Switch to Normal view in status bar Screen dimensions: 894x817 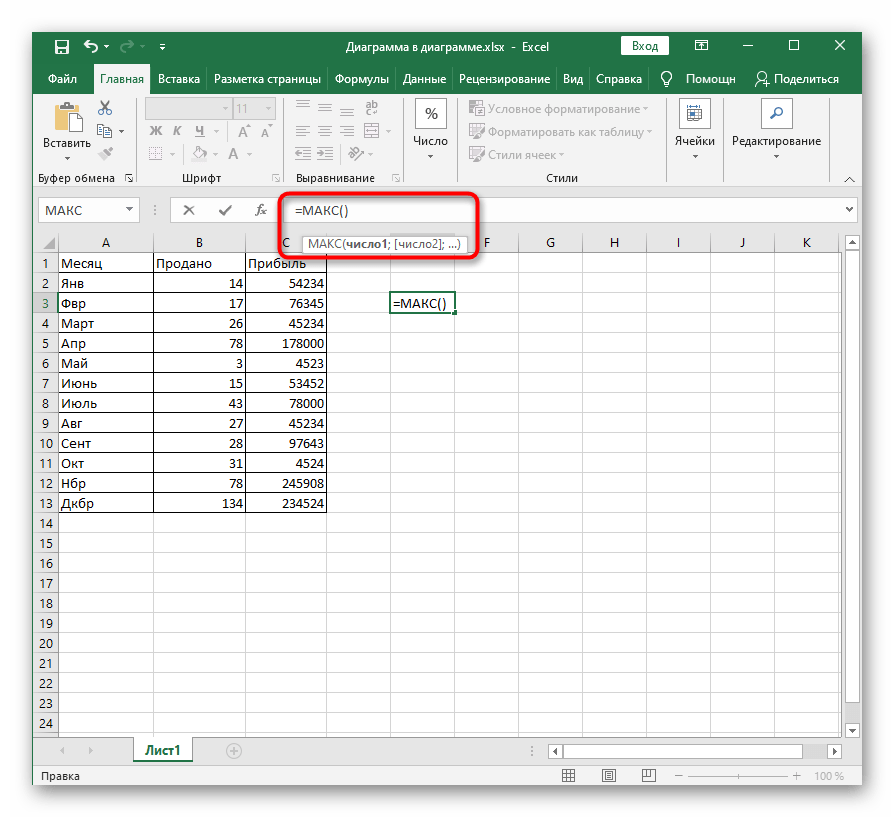(570, 777)
